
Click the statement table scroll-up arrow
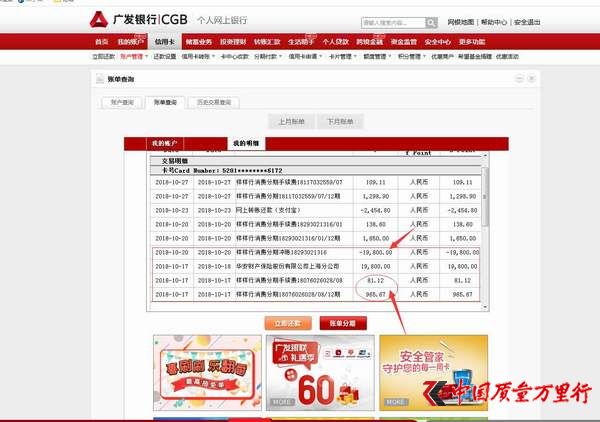pyautogui.click(x=485, y=156)
